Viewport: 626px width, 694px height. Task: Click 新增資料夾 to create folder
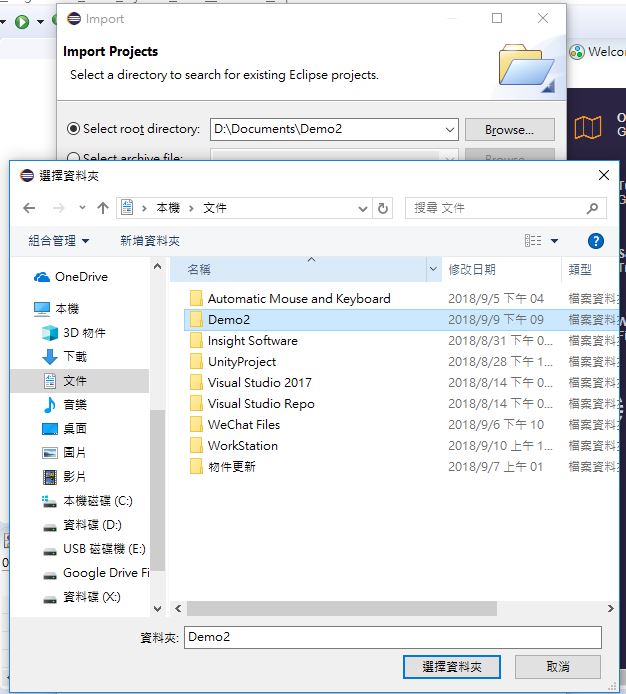coord(150,241)
